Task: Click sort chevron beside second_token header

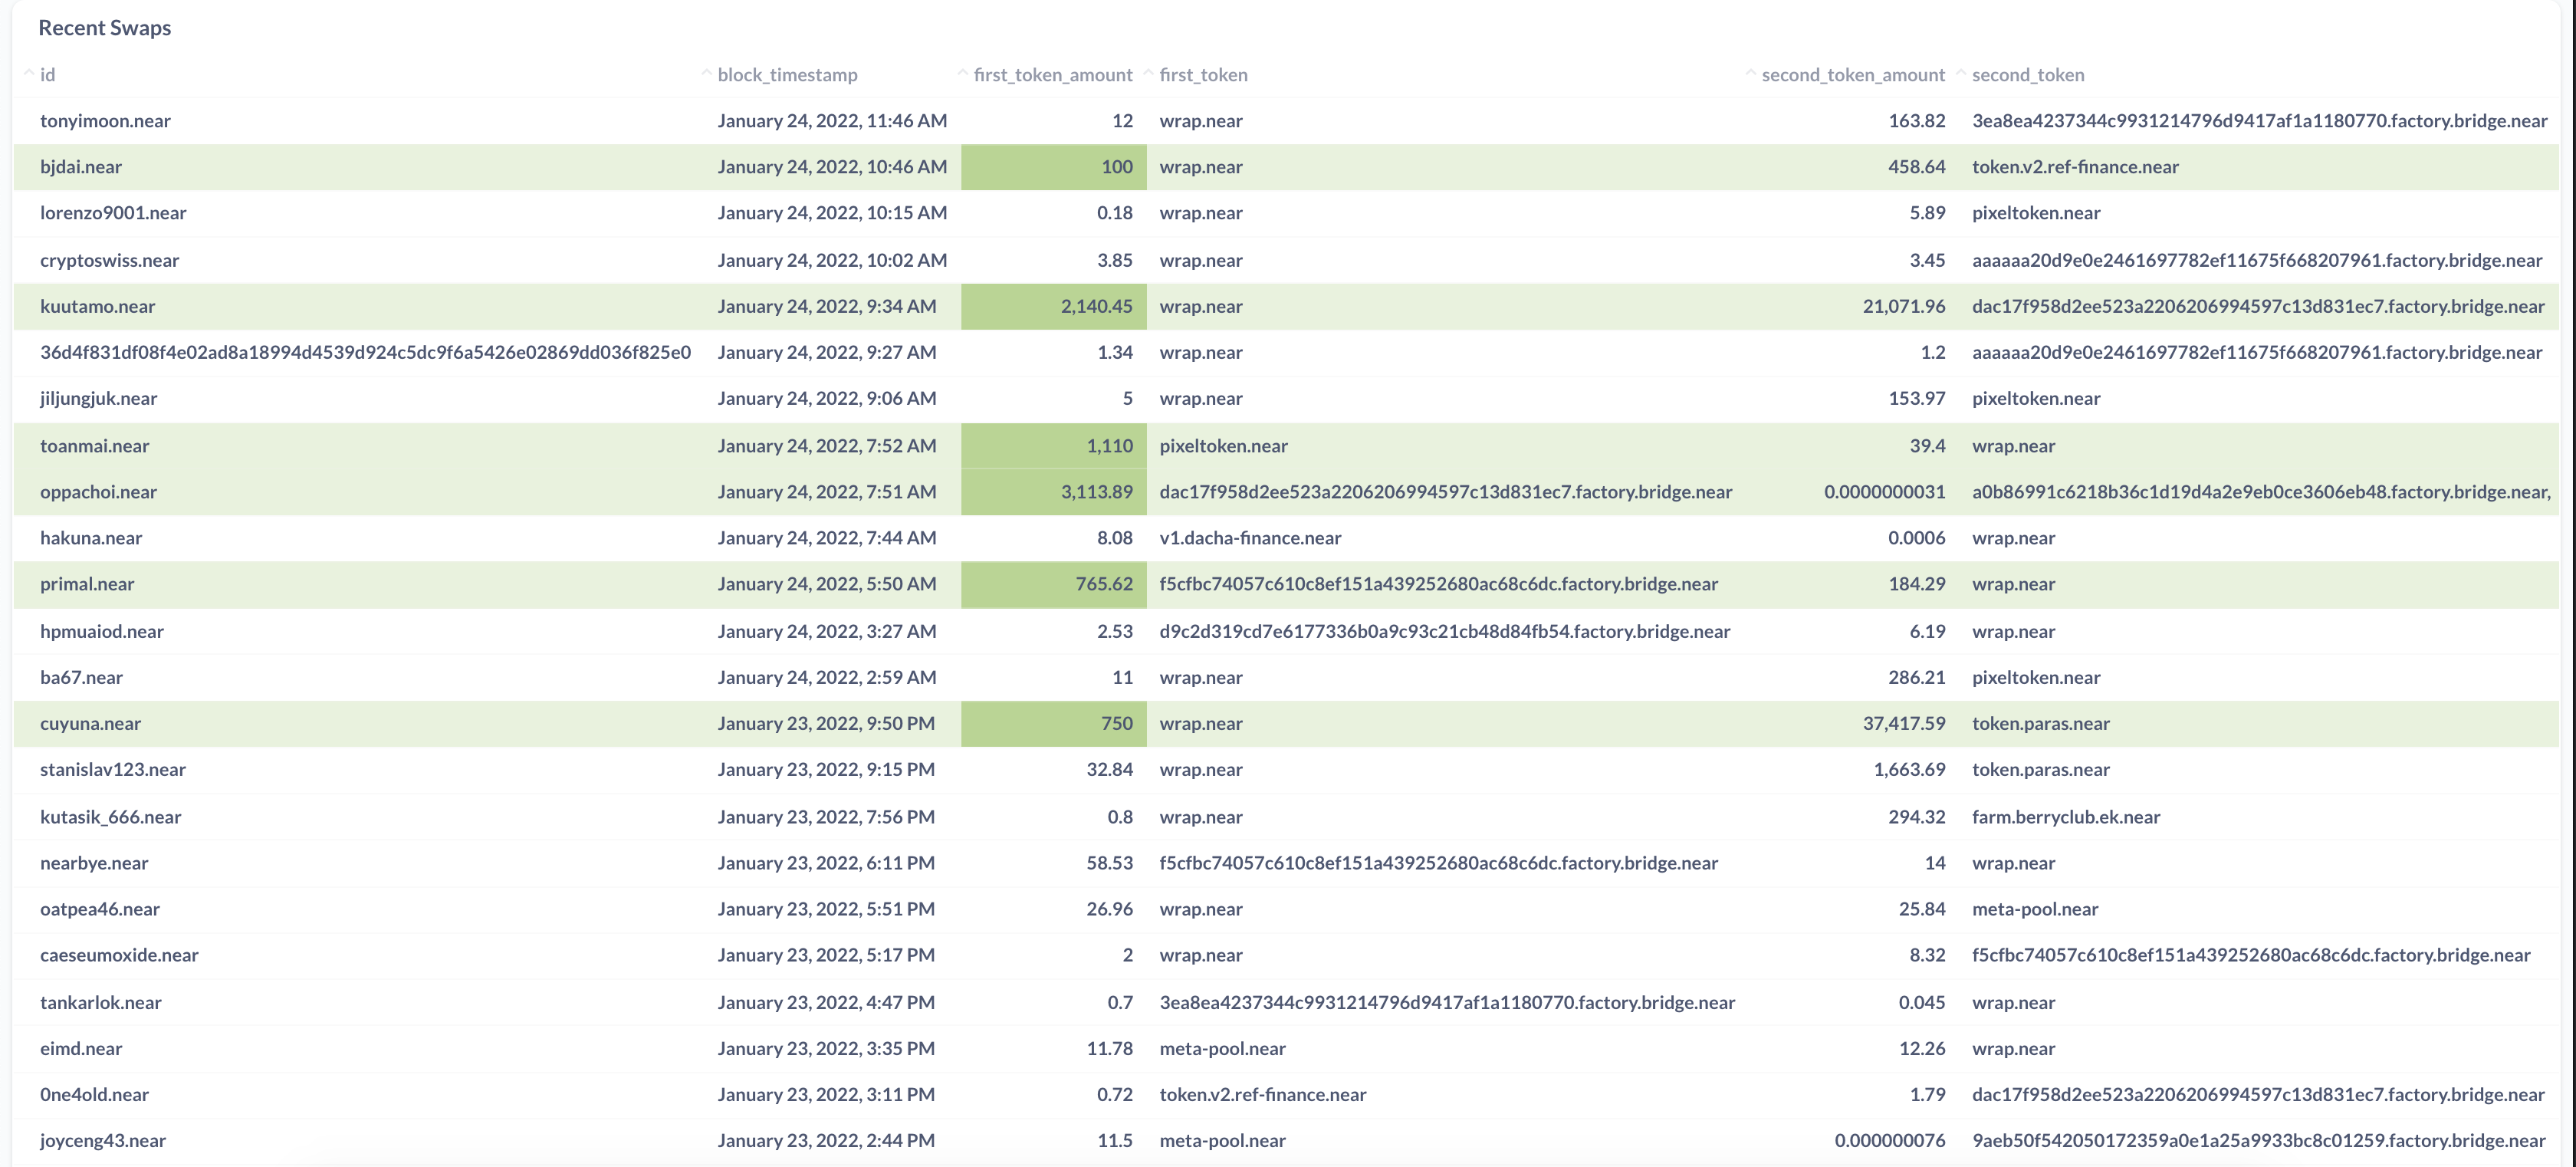Action: pyautogui.click(x=1960, y=73)
